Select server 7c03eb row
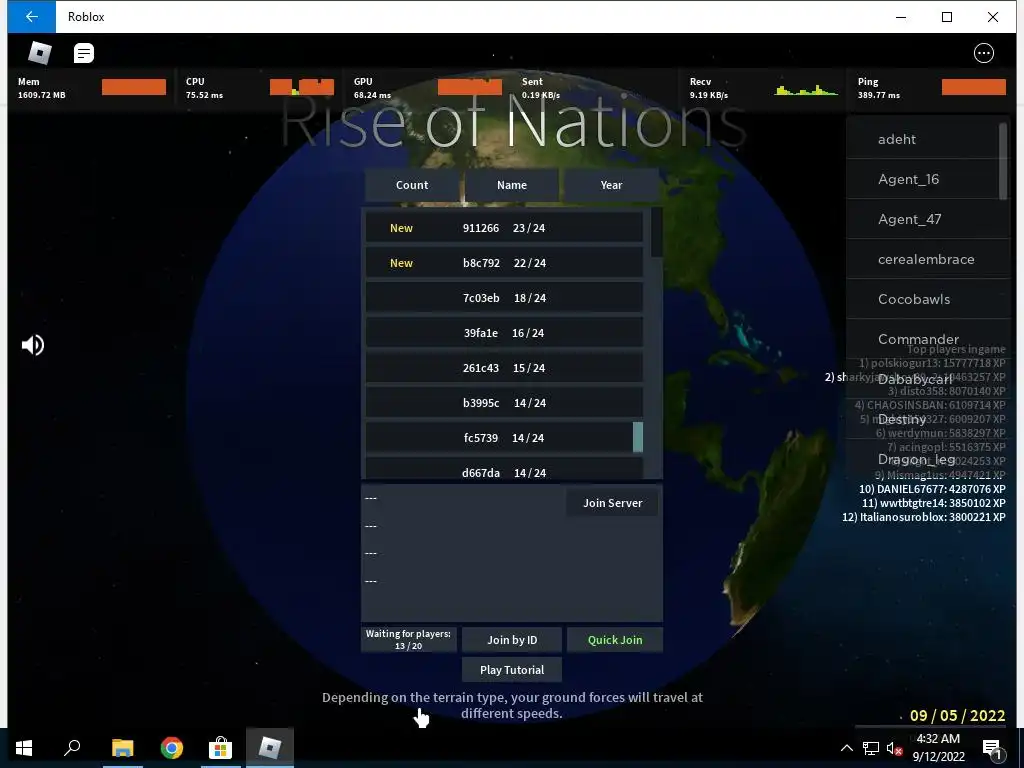Screen dimensions: 1024x768 coord(504,298)
